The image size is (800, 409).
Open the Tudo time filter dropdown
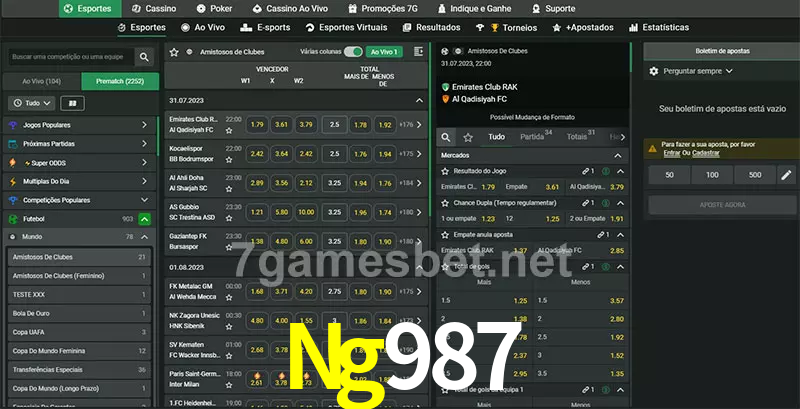[30, 103]
